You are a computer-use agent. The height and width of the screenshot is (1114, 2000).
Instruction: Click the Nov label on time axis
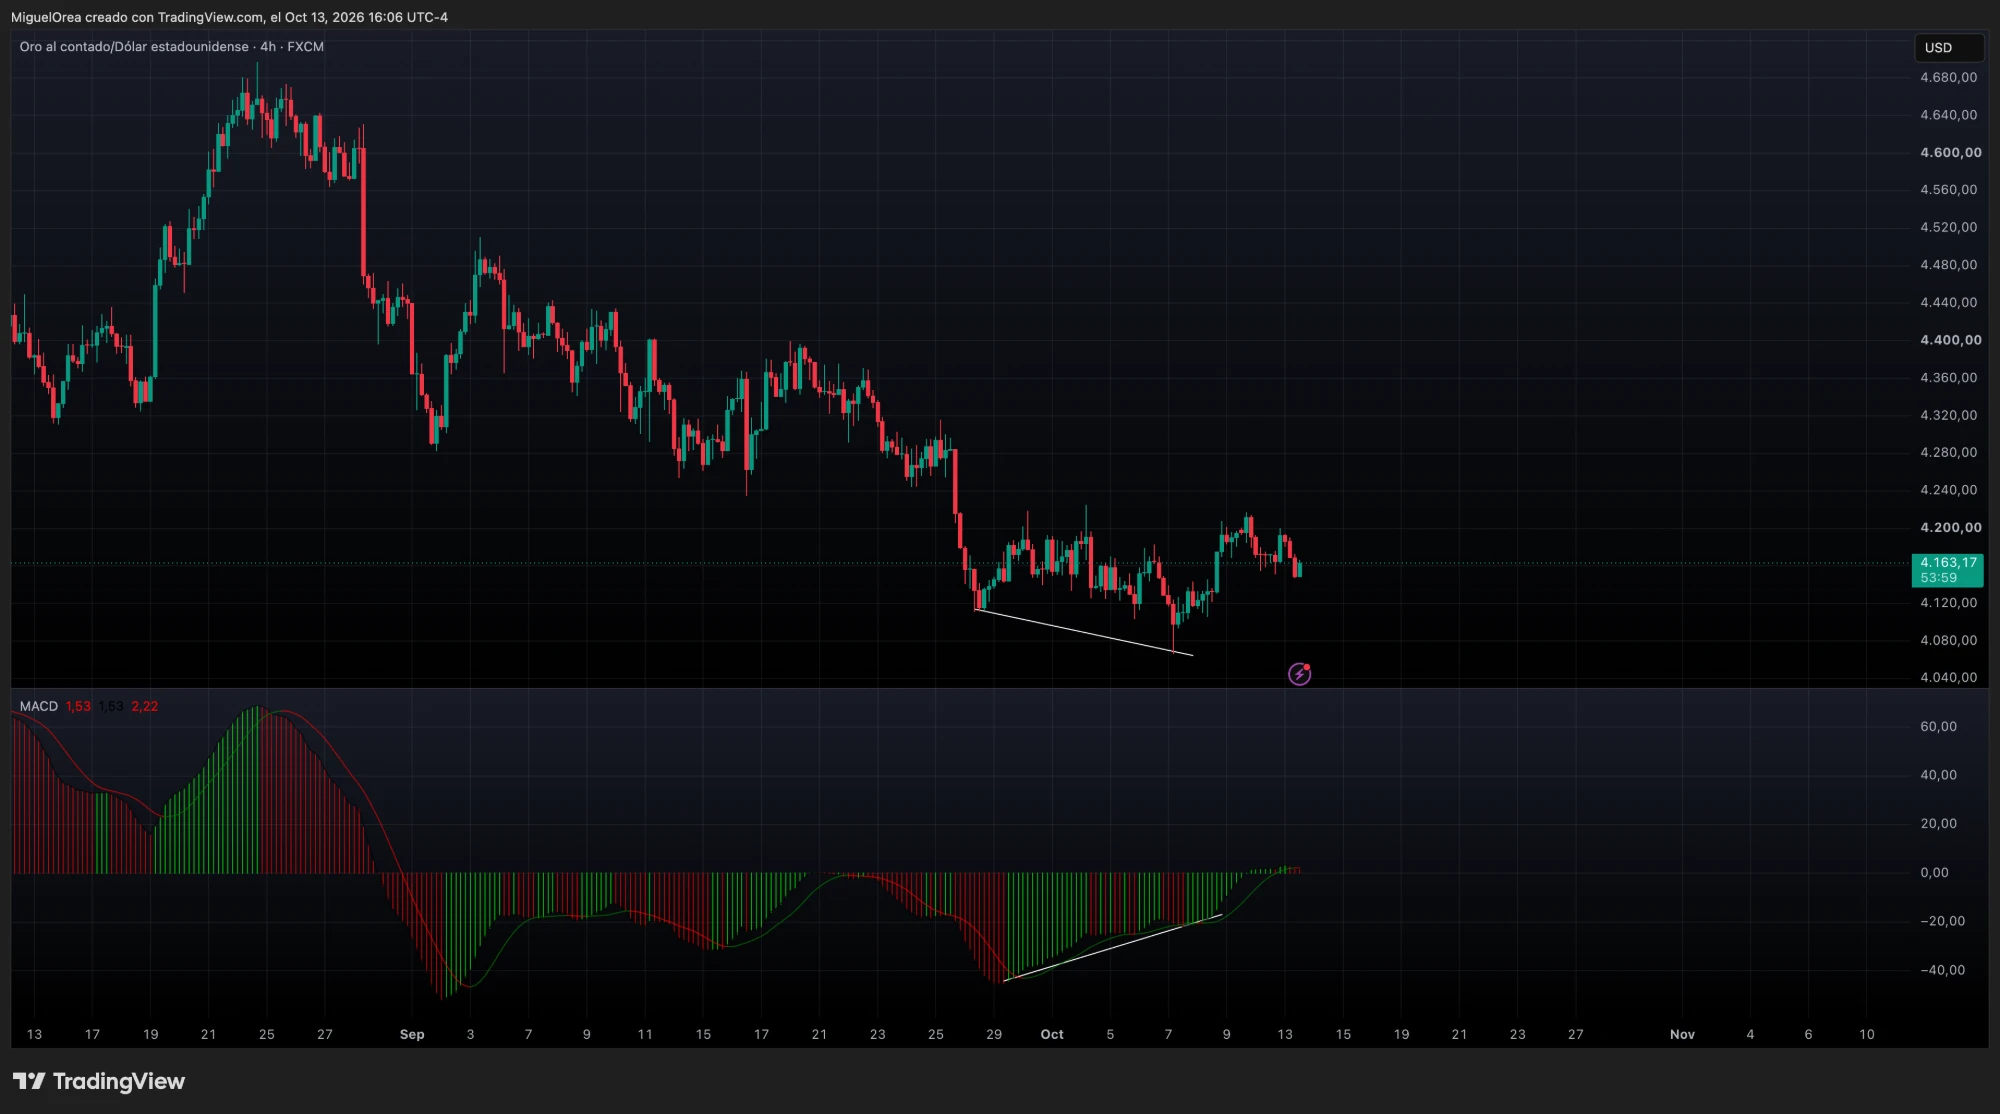1682,1034
